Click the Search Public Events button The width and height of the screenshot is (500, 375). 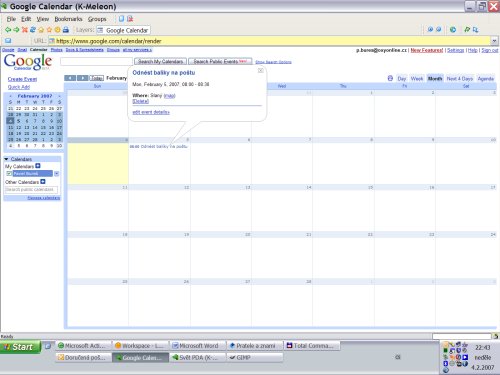pos(220,61)
